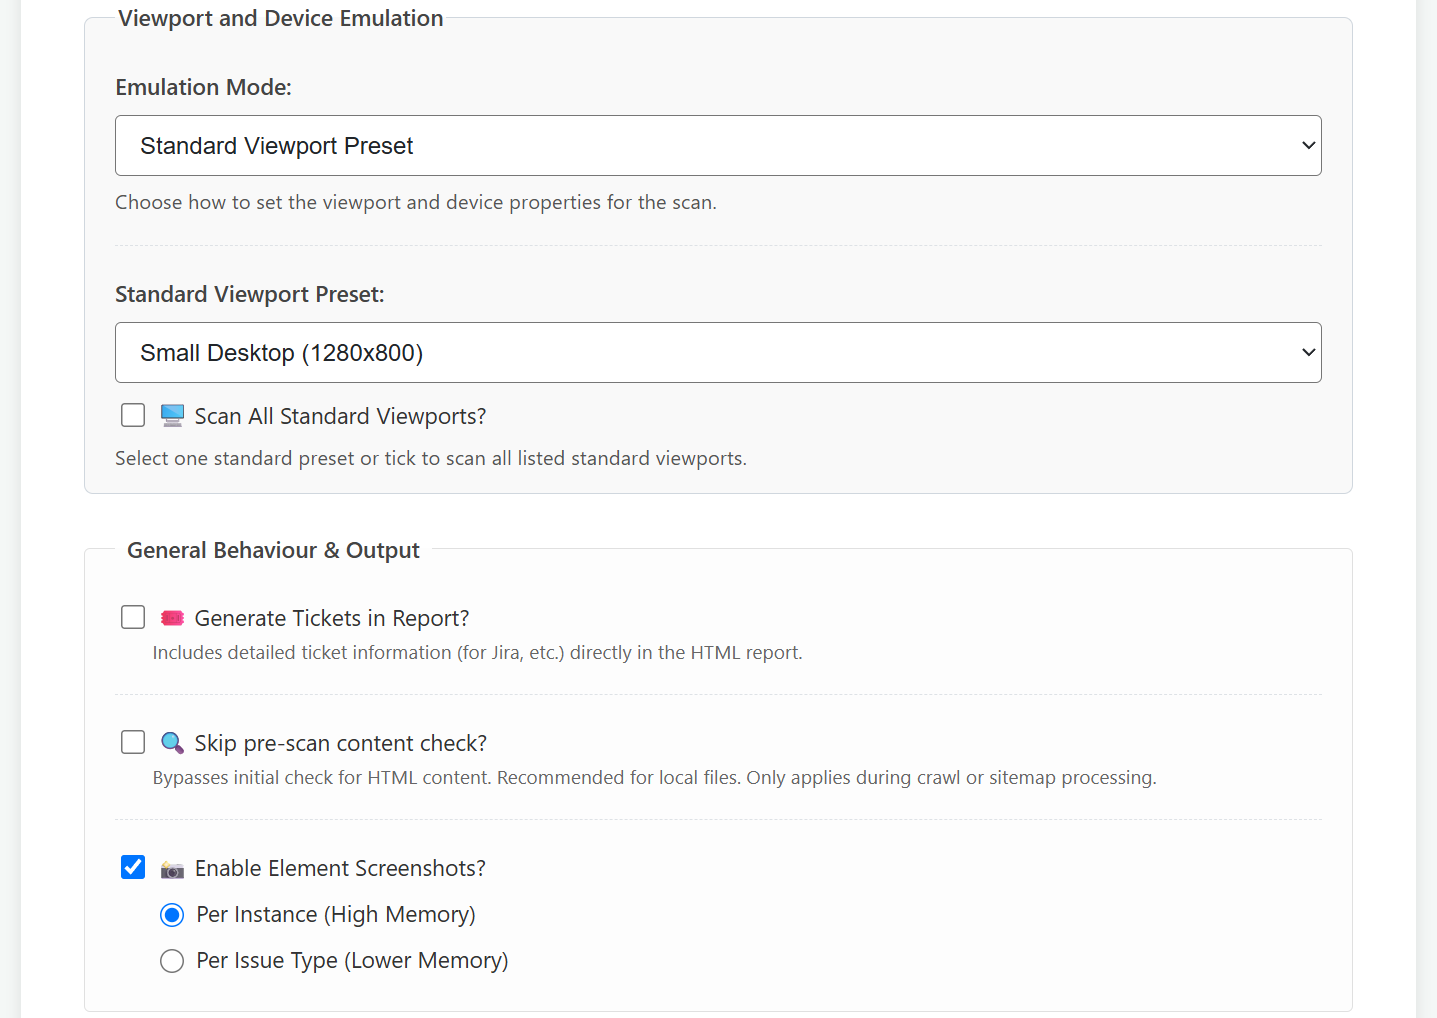Open the Emulation Mode dropdown

pyautogui.click(x=718, y=146)
